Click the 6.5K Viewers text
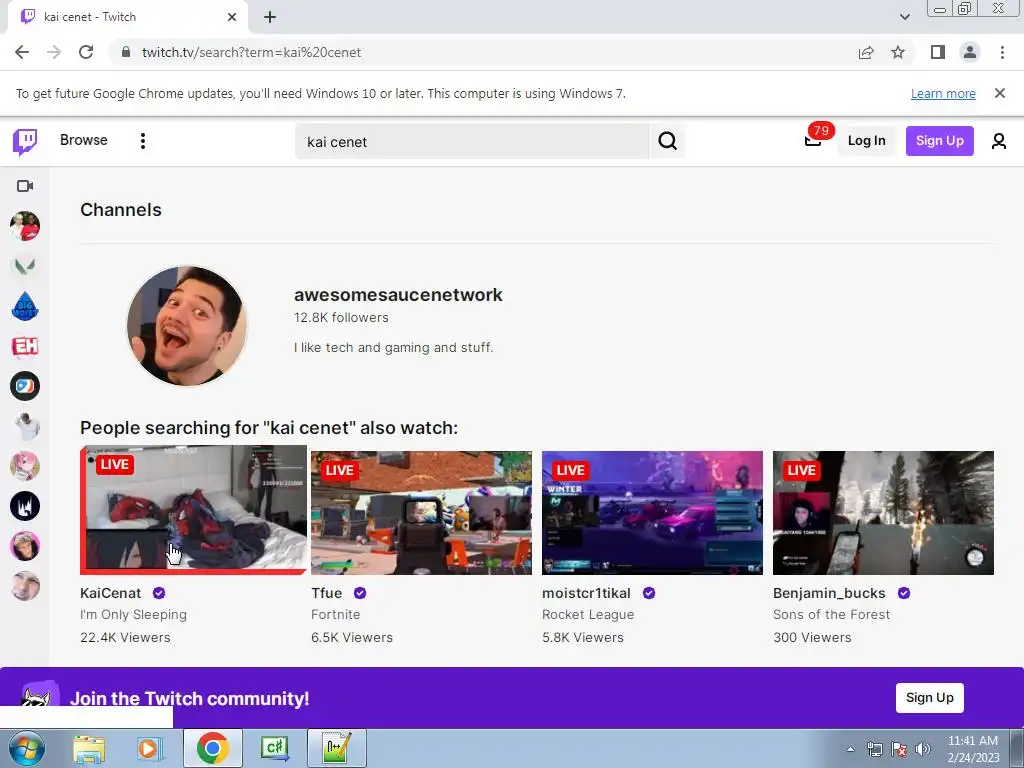The width and height of the screenshot is (1024, 768). point(352,637)
